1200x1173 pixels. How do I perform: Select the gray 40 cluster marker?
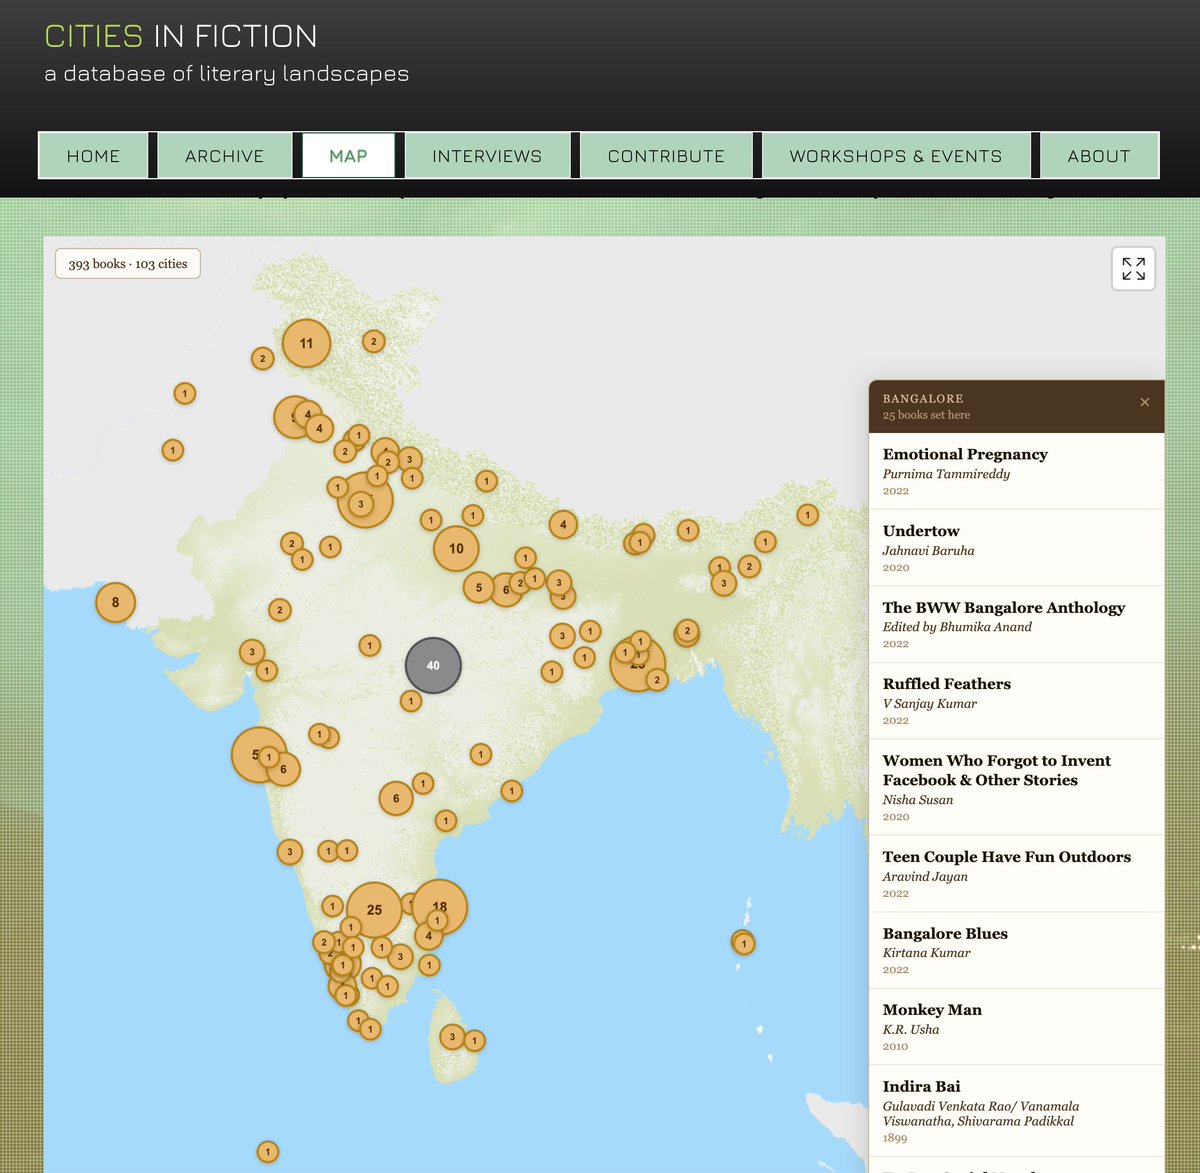(x=433, y=665)
